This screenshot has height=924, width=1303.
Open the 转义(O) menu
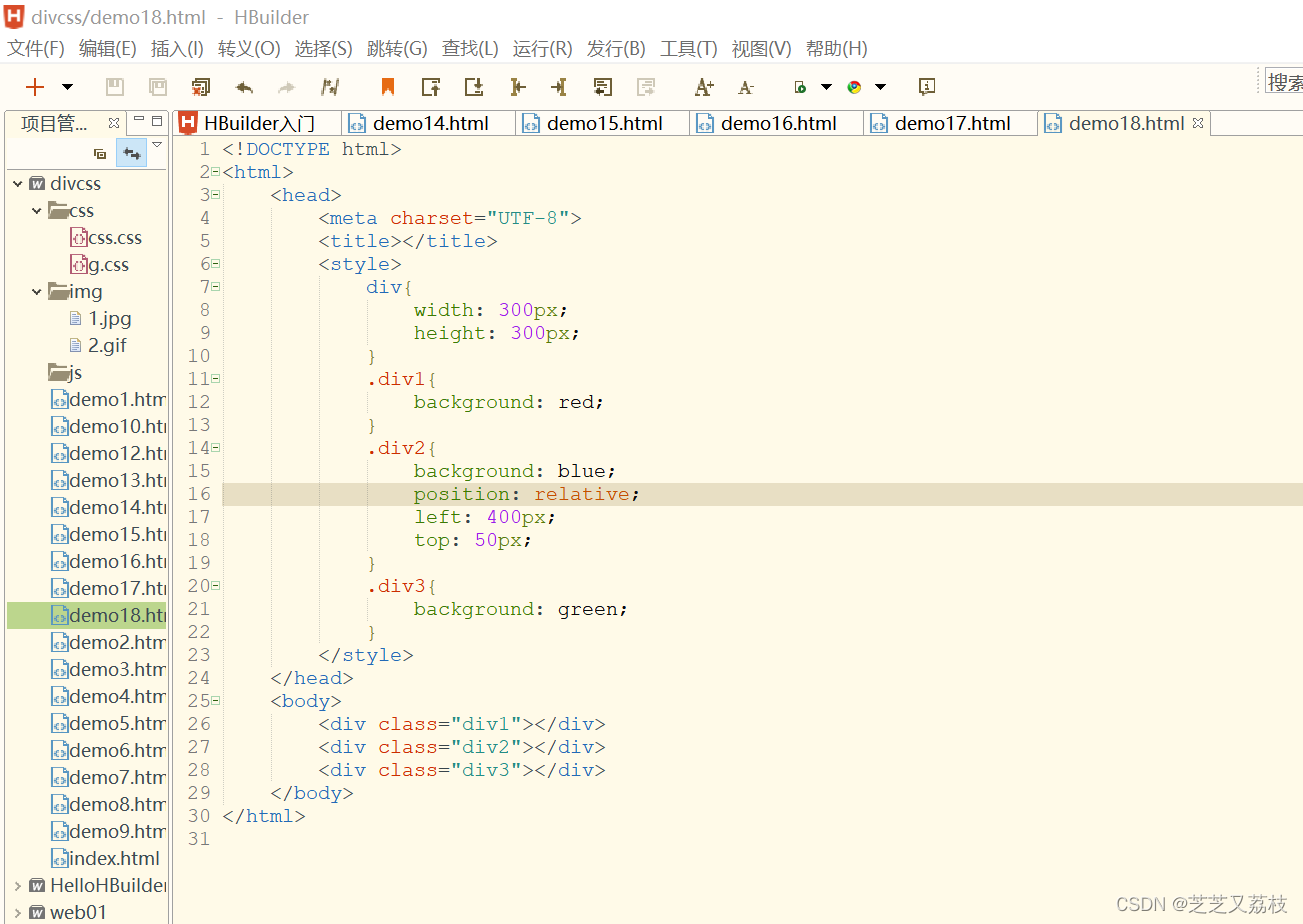pyautogui.click(x=249, y=48)
